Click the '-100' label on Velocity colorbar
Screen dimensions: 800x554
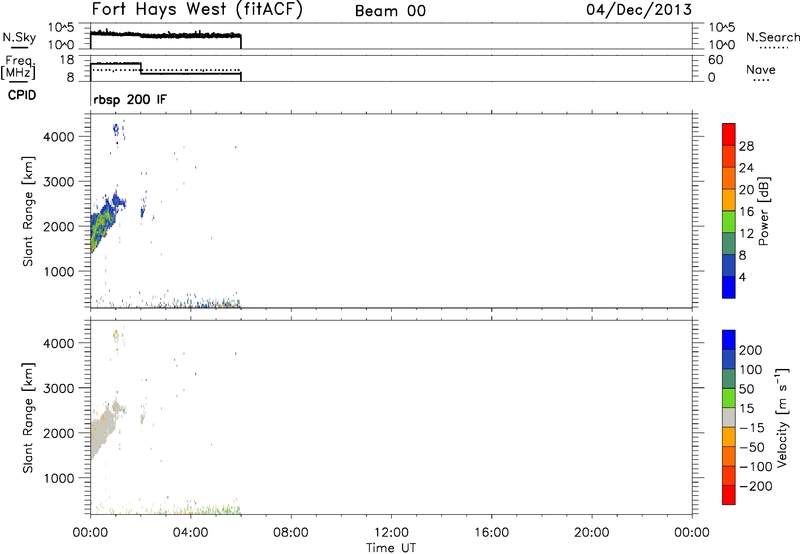[756, 467]
